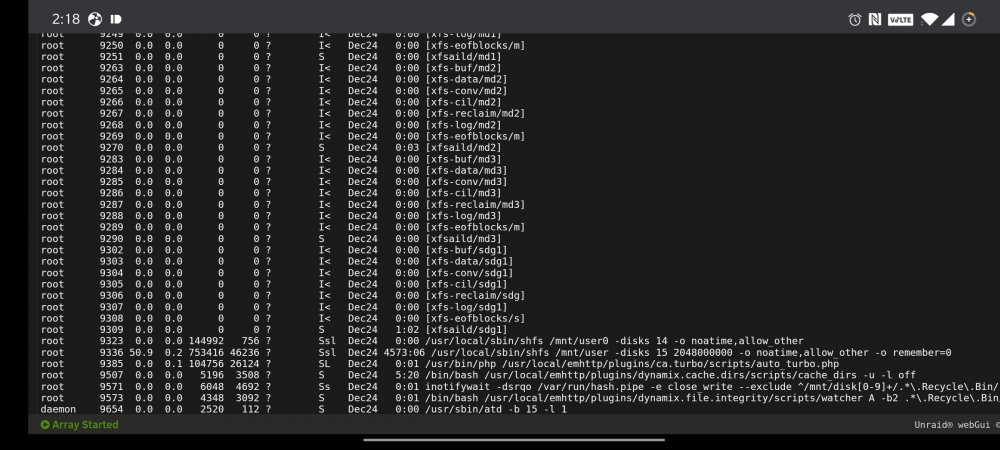Select PID 9571 in process list

(x=111, y=386)
